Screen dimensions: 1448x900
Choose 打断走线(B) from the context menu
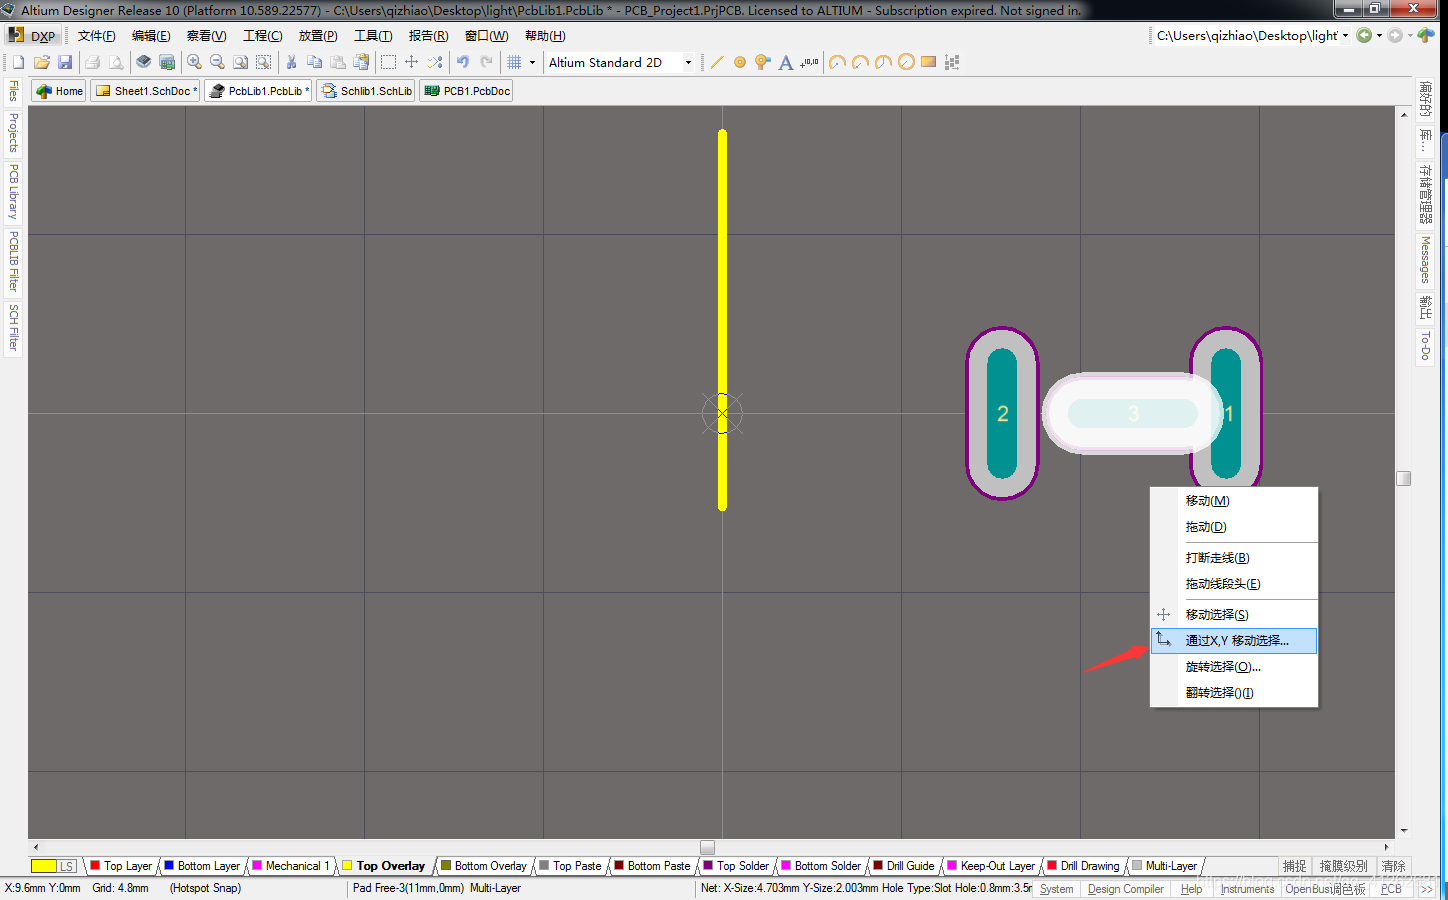point(1234,558)
